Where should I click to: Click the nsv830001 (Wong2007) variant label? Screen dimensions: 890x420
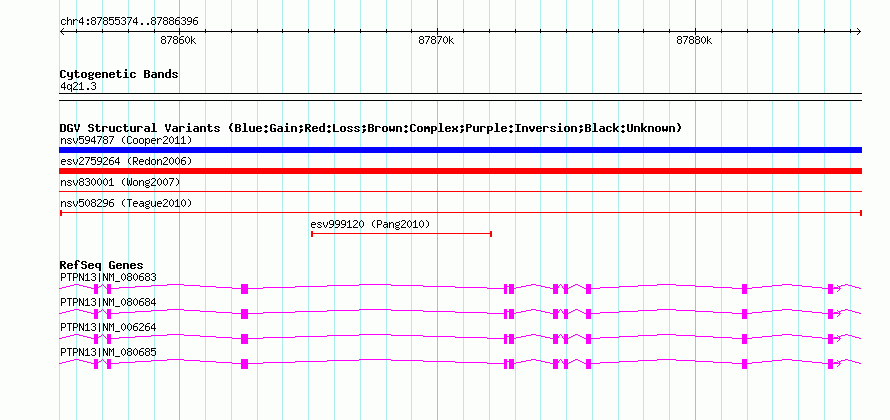120,182
